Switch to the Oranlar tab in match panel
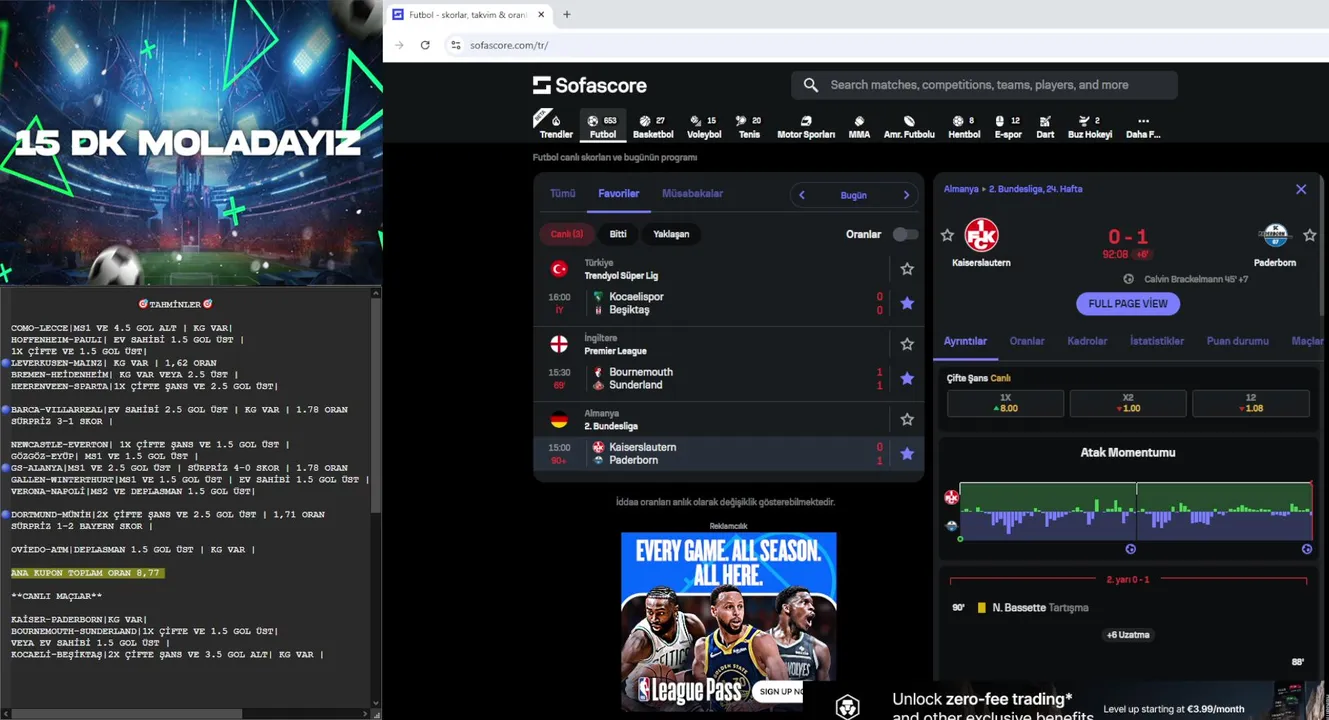1329x720 pixels. [1027, 341]
